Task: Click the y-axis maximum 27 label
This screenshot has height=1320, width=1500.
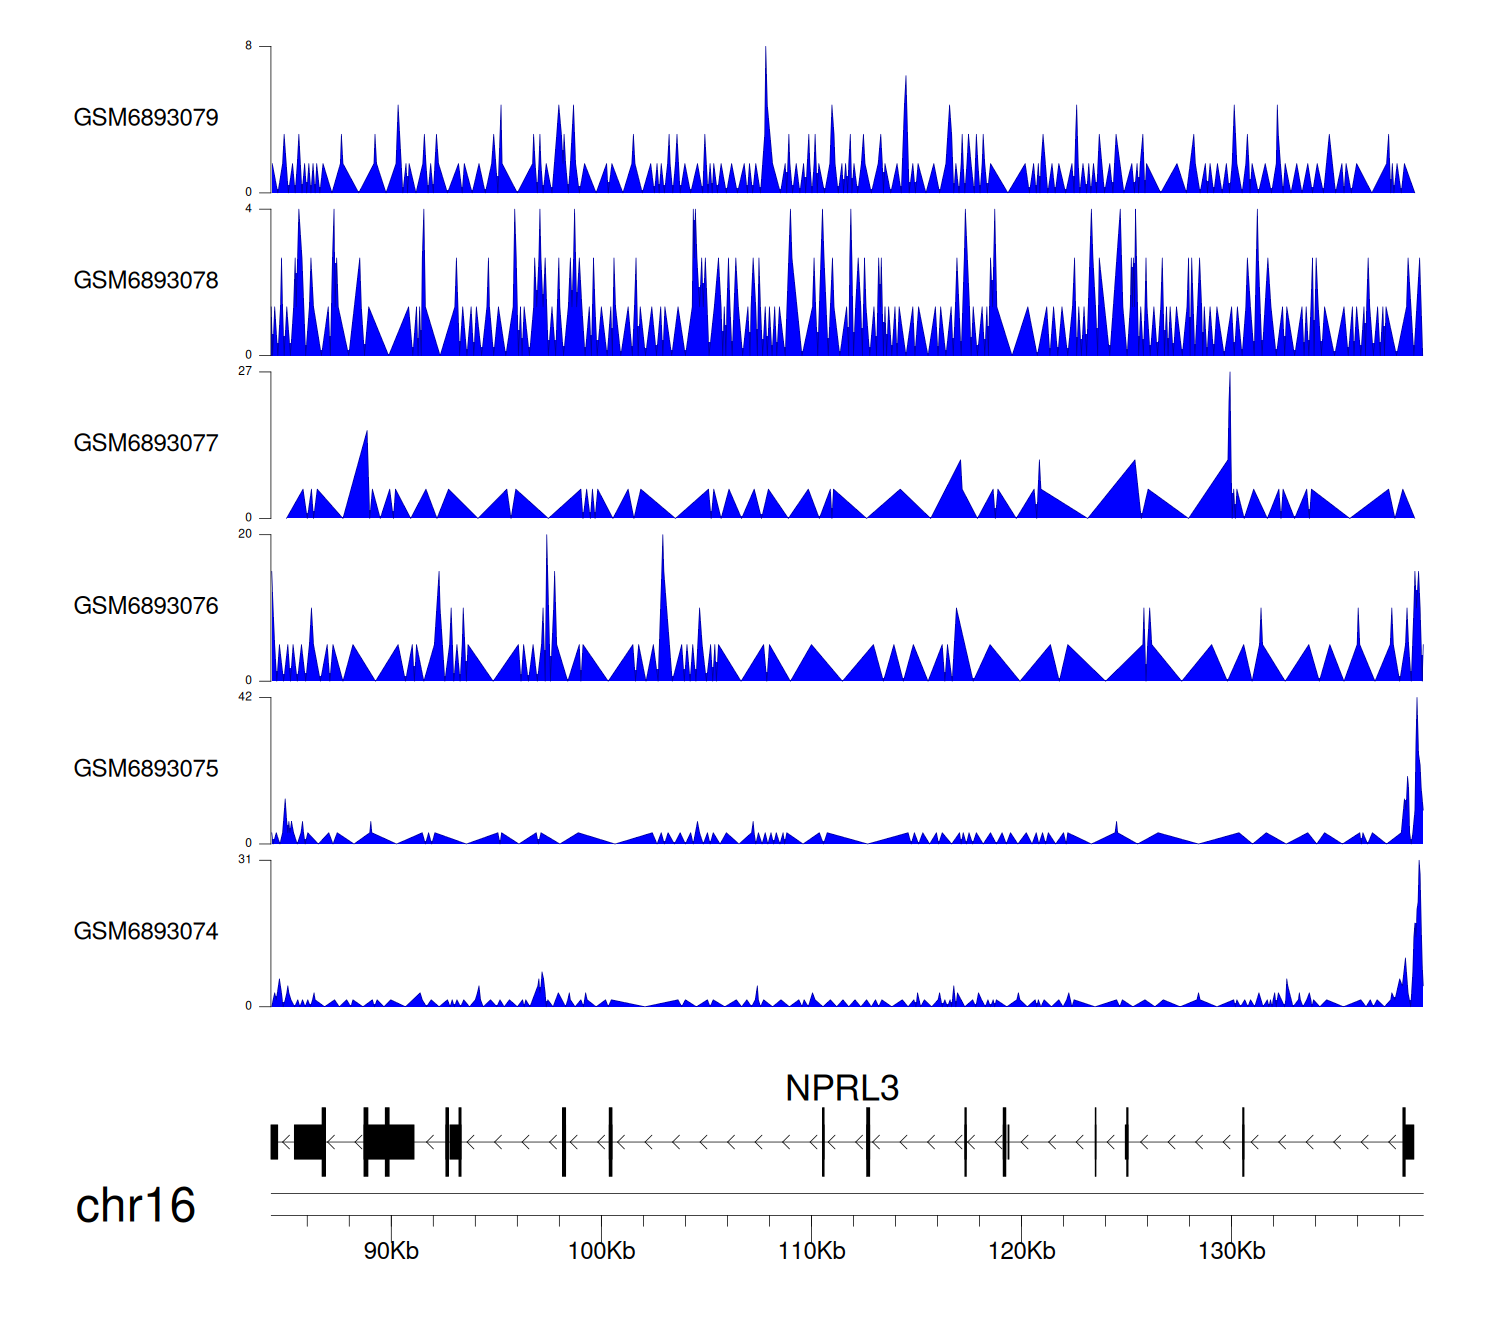Action: (x=245, y=371)
